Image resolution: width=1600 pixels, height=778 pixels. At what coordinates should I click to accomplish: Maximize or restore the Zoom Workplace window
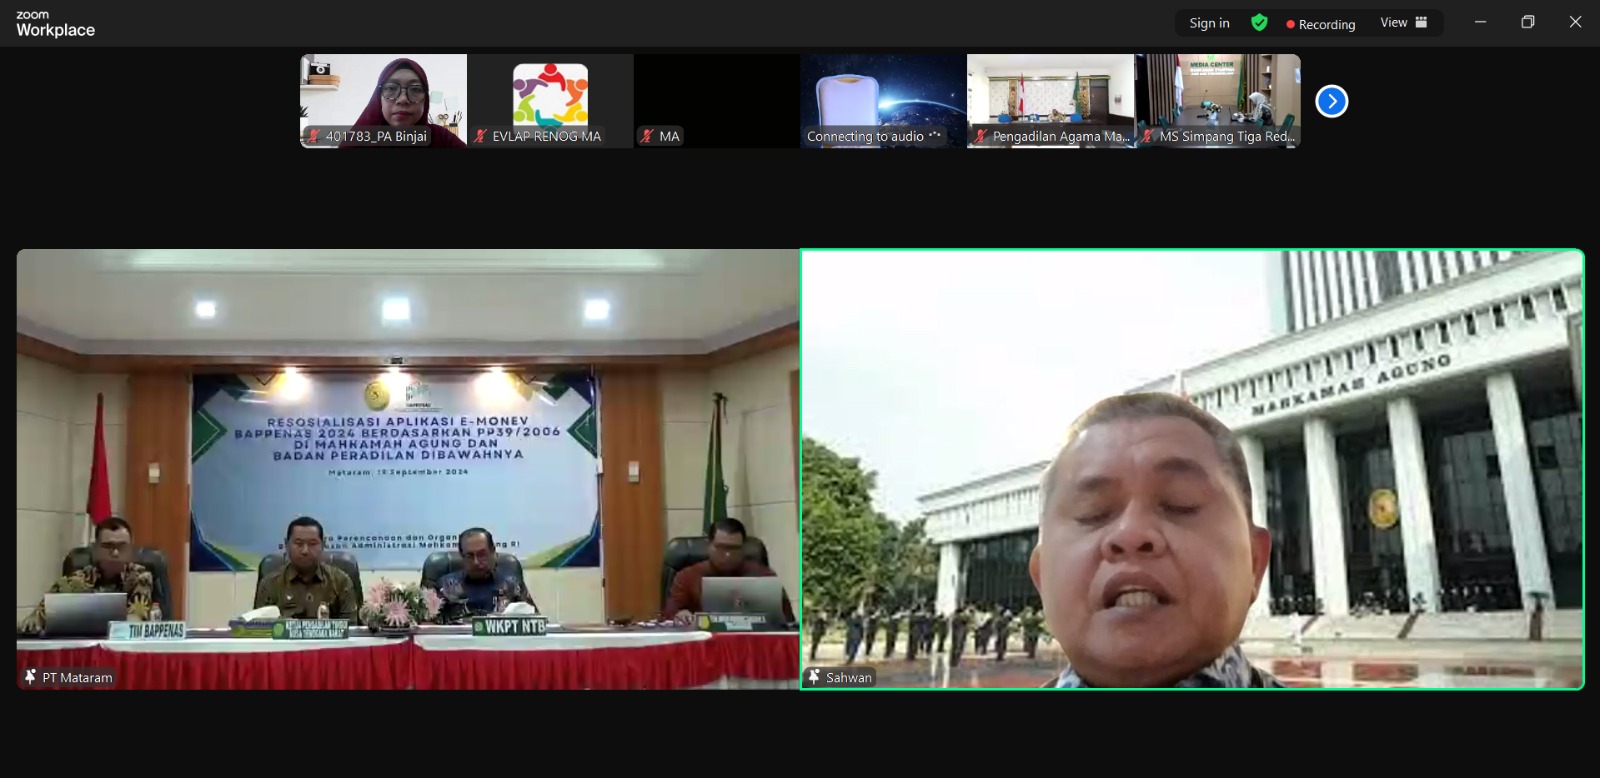(1528, 22)
